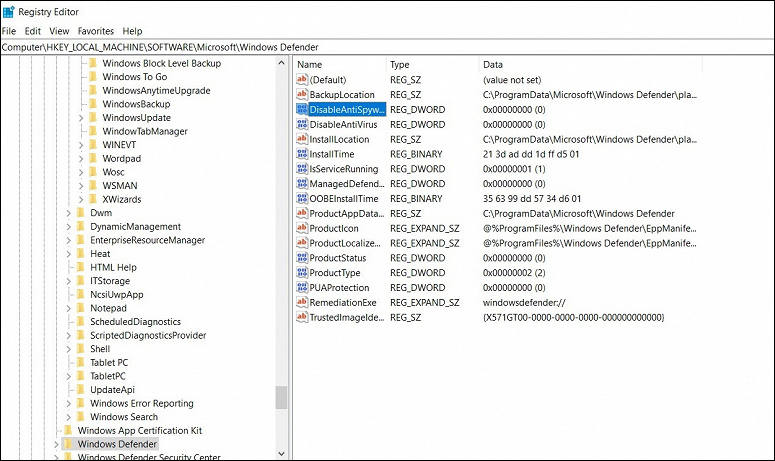Click the ManagedDefender DWORD icon
775x461 pixels.
(301, 183)
